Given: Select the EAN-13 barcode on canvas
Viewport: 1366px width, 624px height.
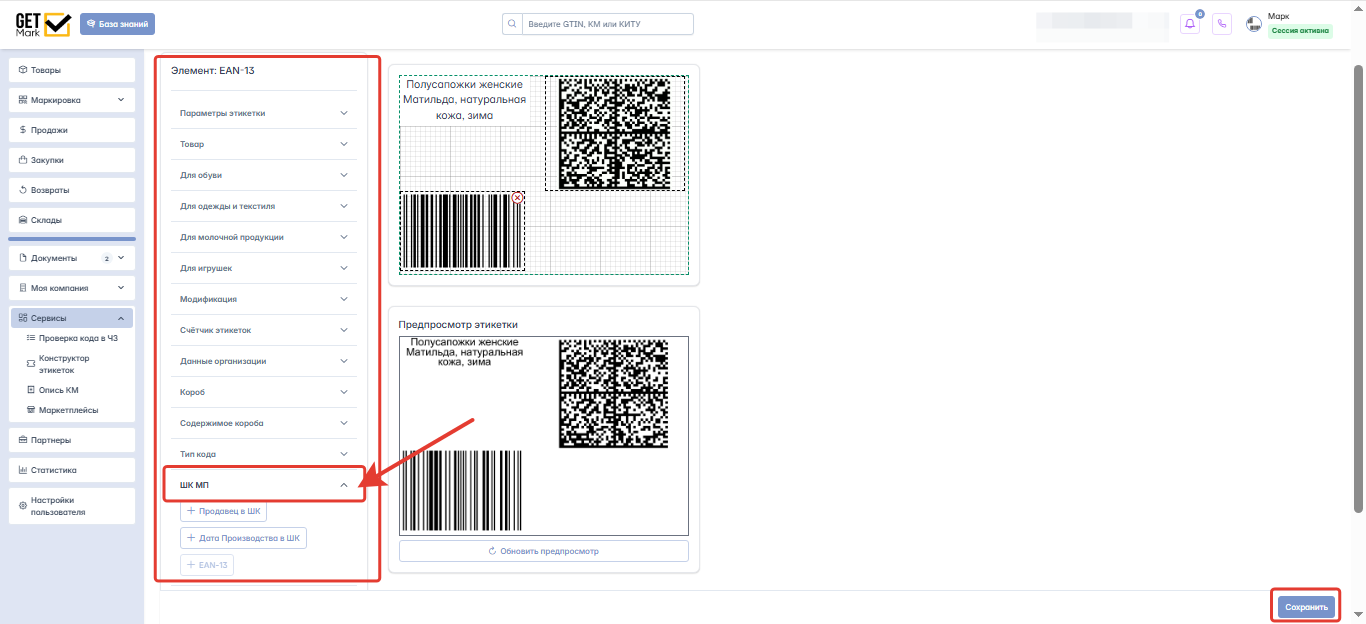Looking at the screenshot, I should click(462, 231).
